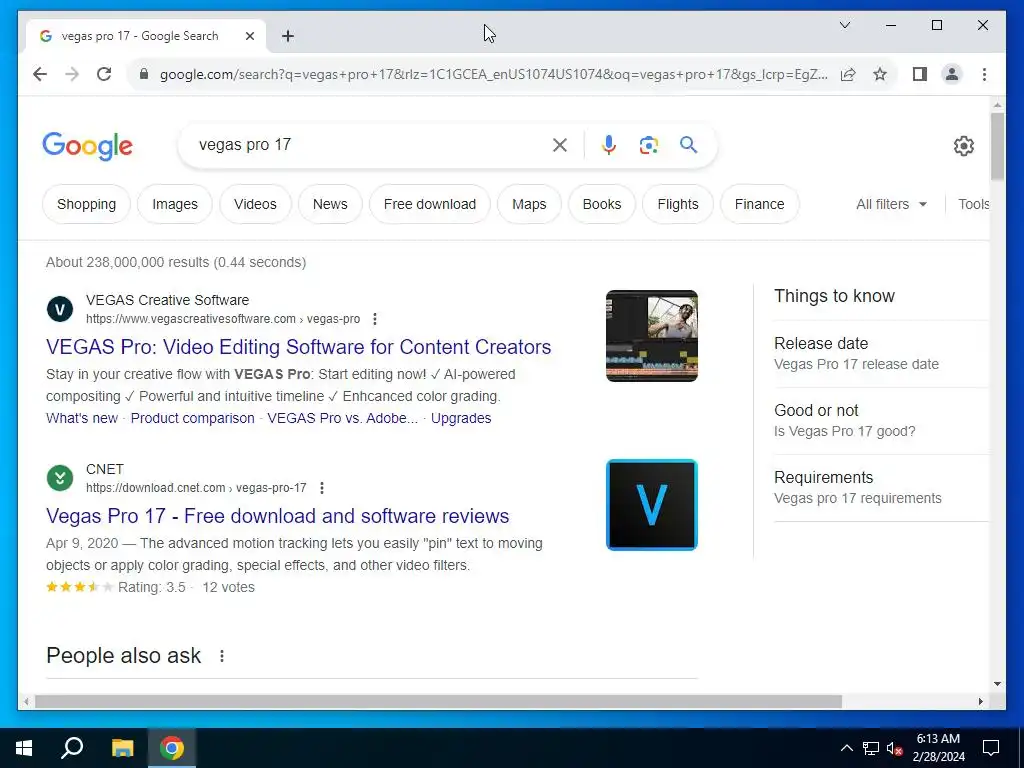Click the blue V logo thumbnail
This screenshot has height=768, width=1024.
point(652,505)
